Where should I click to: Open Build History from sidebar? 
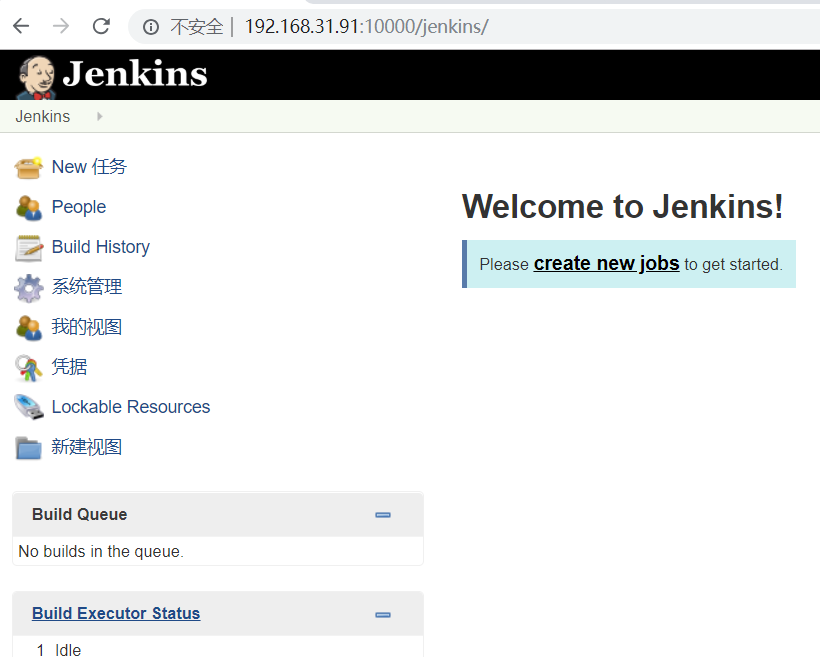click(101, 247)
